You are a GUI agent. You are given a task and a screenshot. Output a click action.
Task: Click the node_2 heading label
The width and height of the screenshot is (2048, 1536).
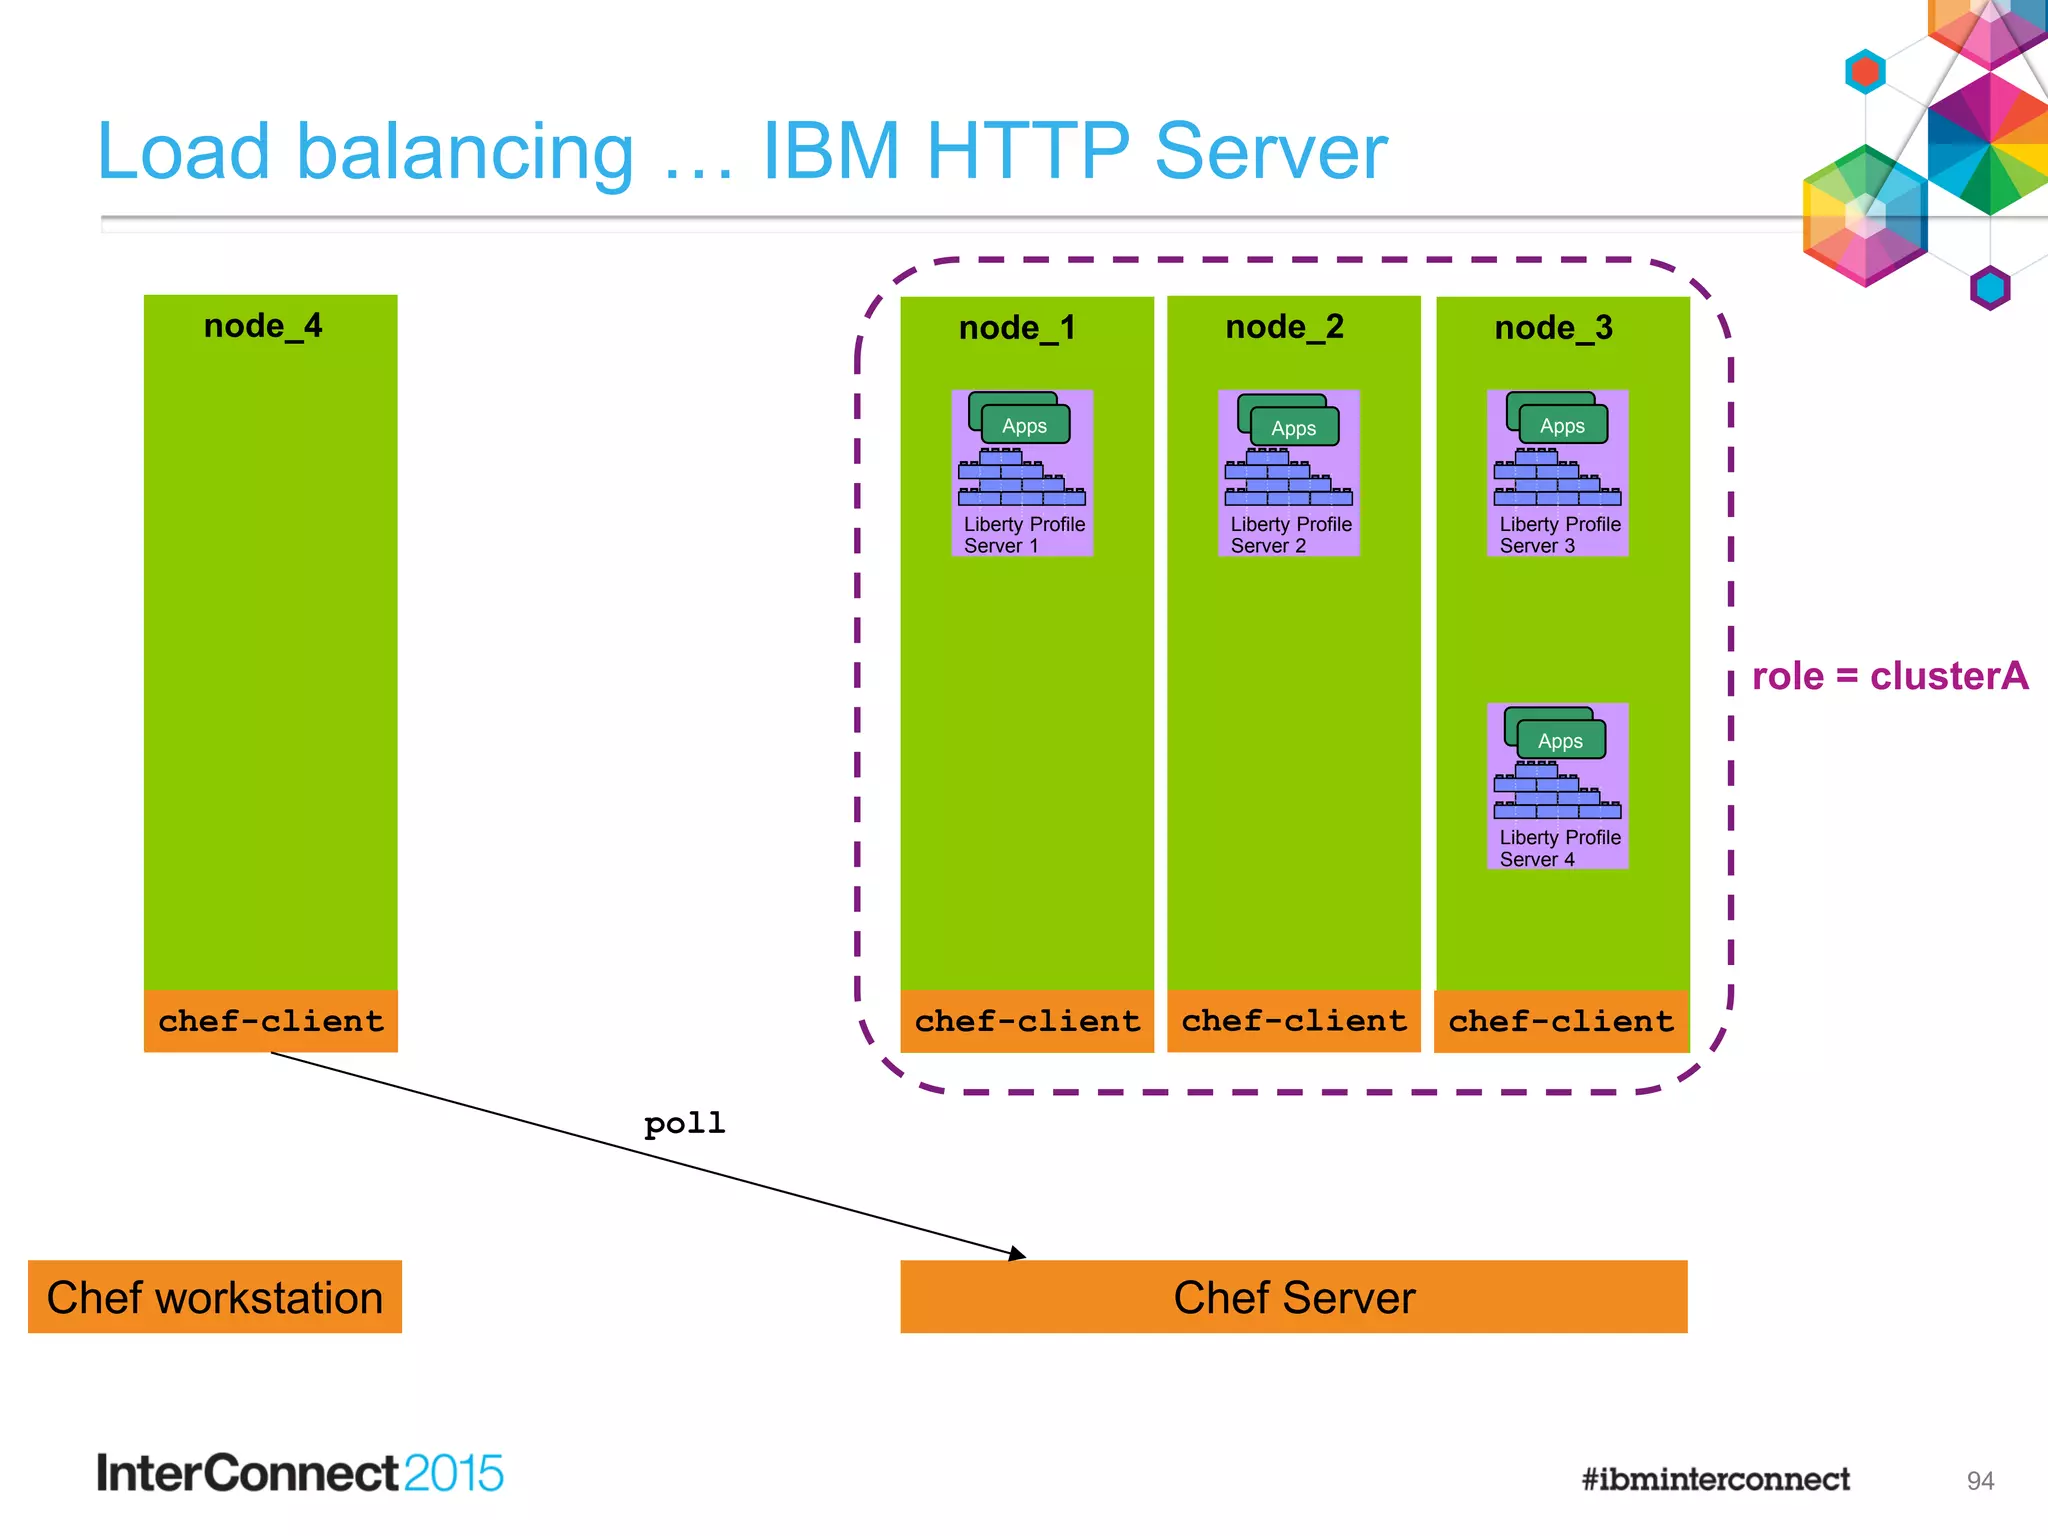point(1284,327)
